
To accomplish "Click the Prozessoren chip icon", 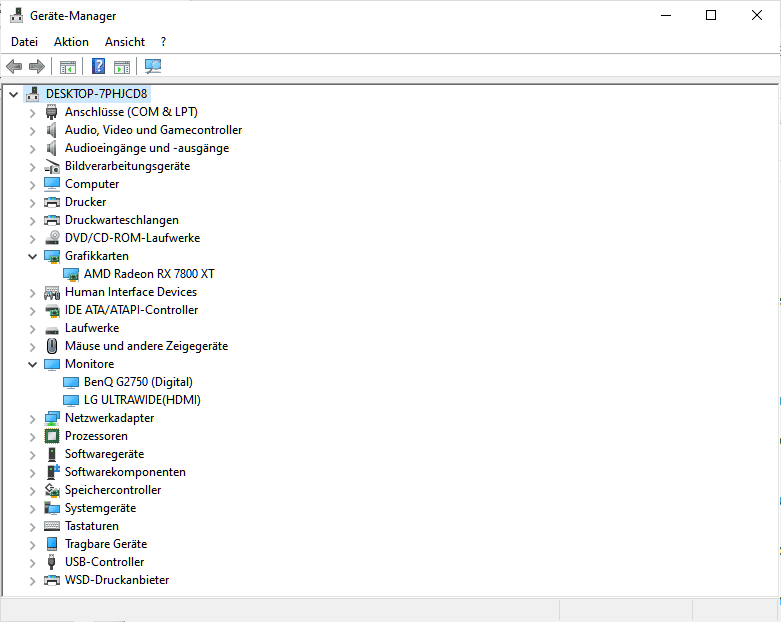I will (52, 436).
